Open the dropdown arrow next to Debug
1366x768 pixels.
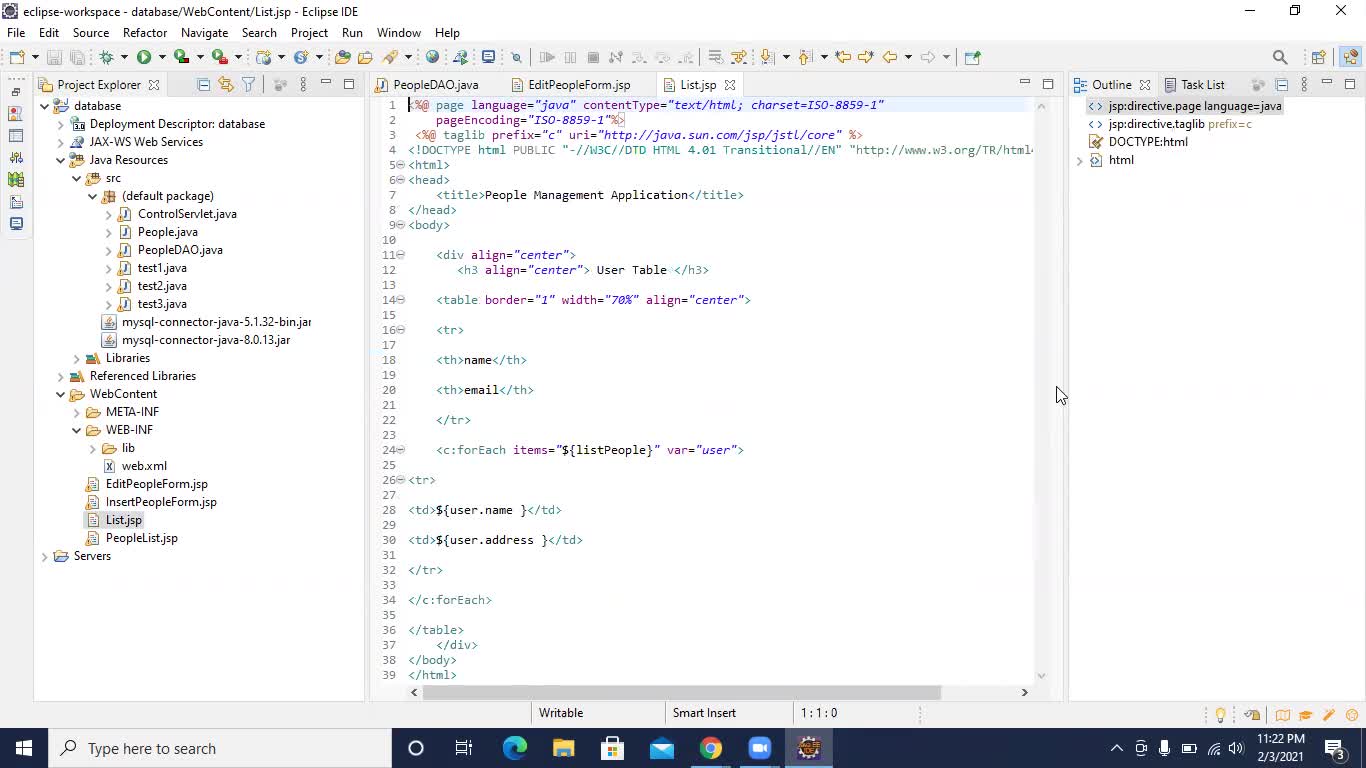(x=124, y=57)
